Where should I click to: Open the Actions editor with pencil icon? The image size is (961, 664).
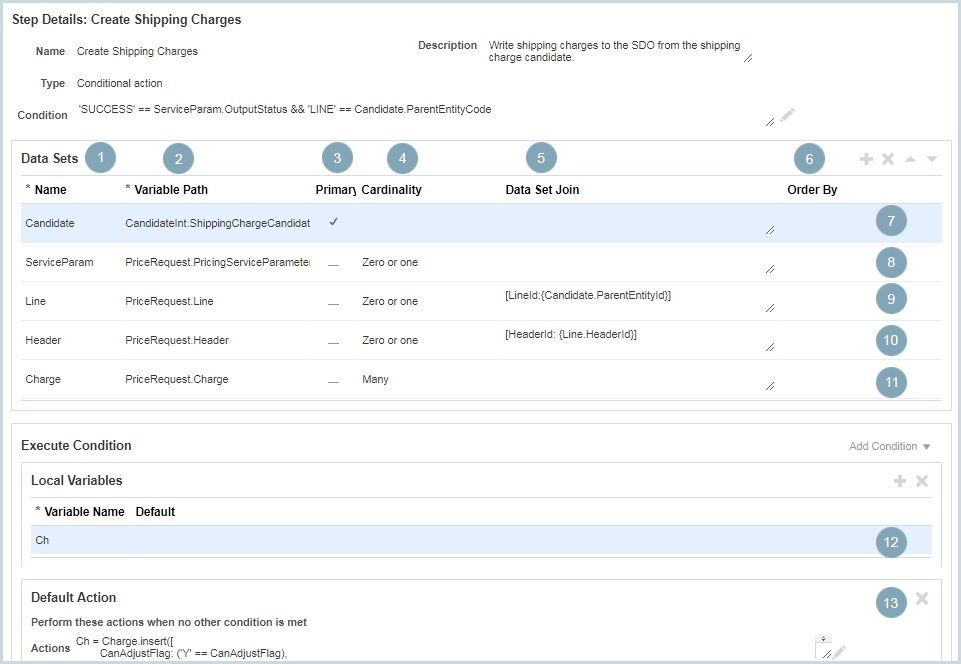pyautogui.click(x=840, y=652)
